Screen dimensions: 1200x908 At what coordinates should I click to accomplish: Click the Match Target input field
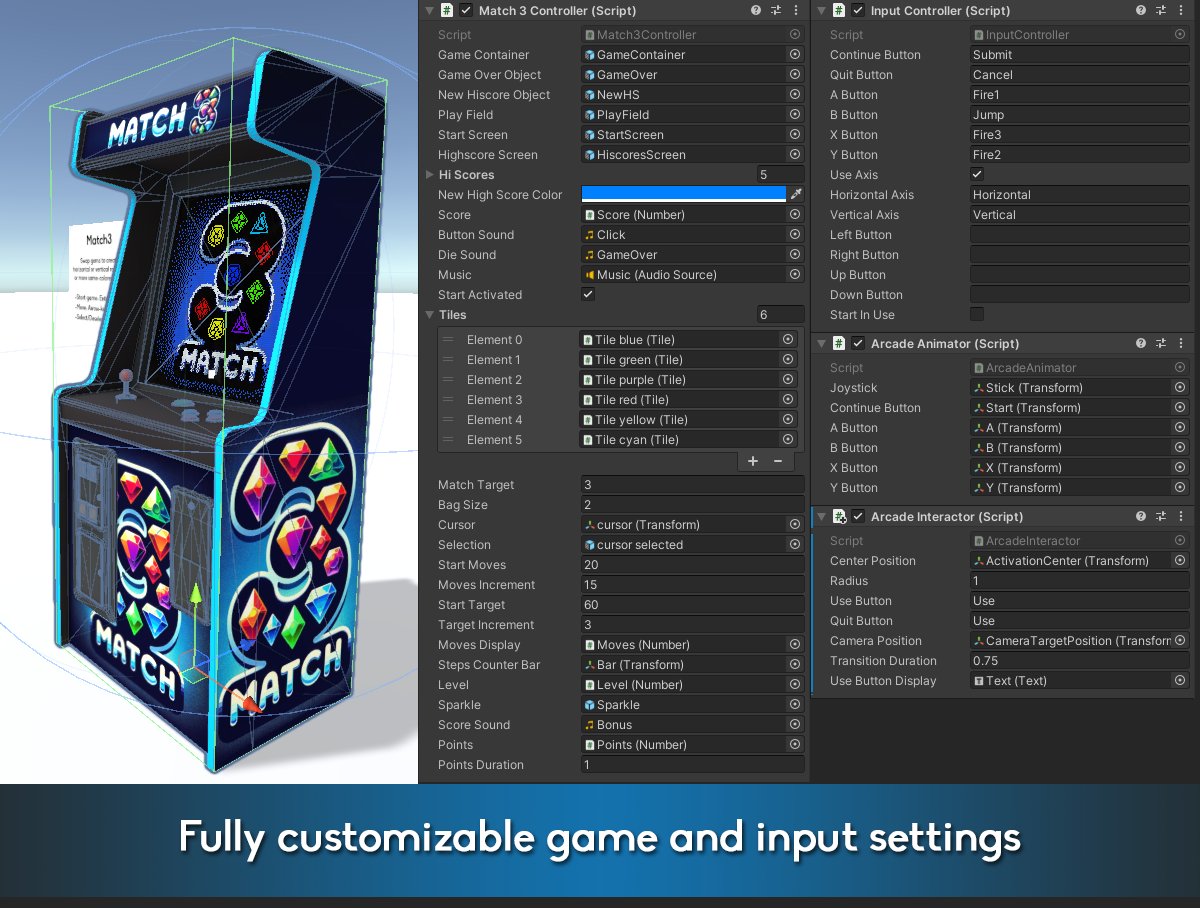[x=692, y=484]
